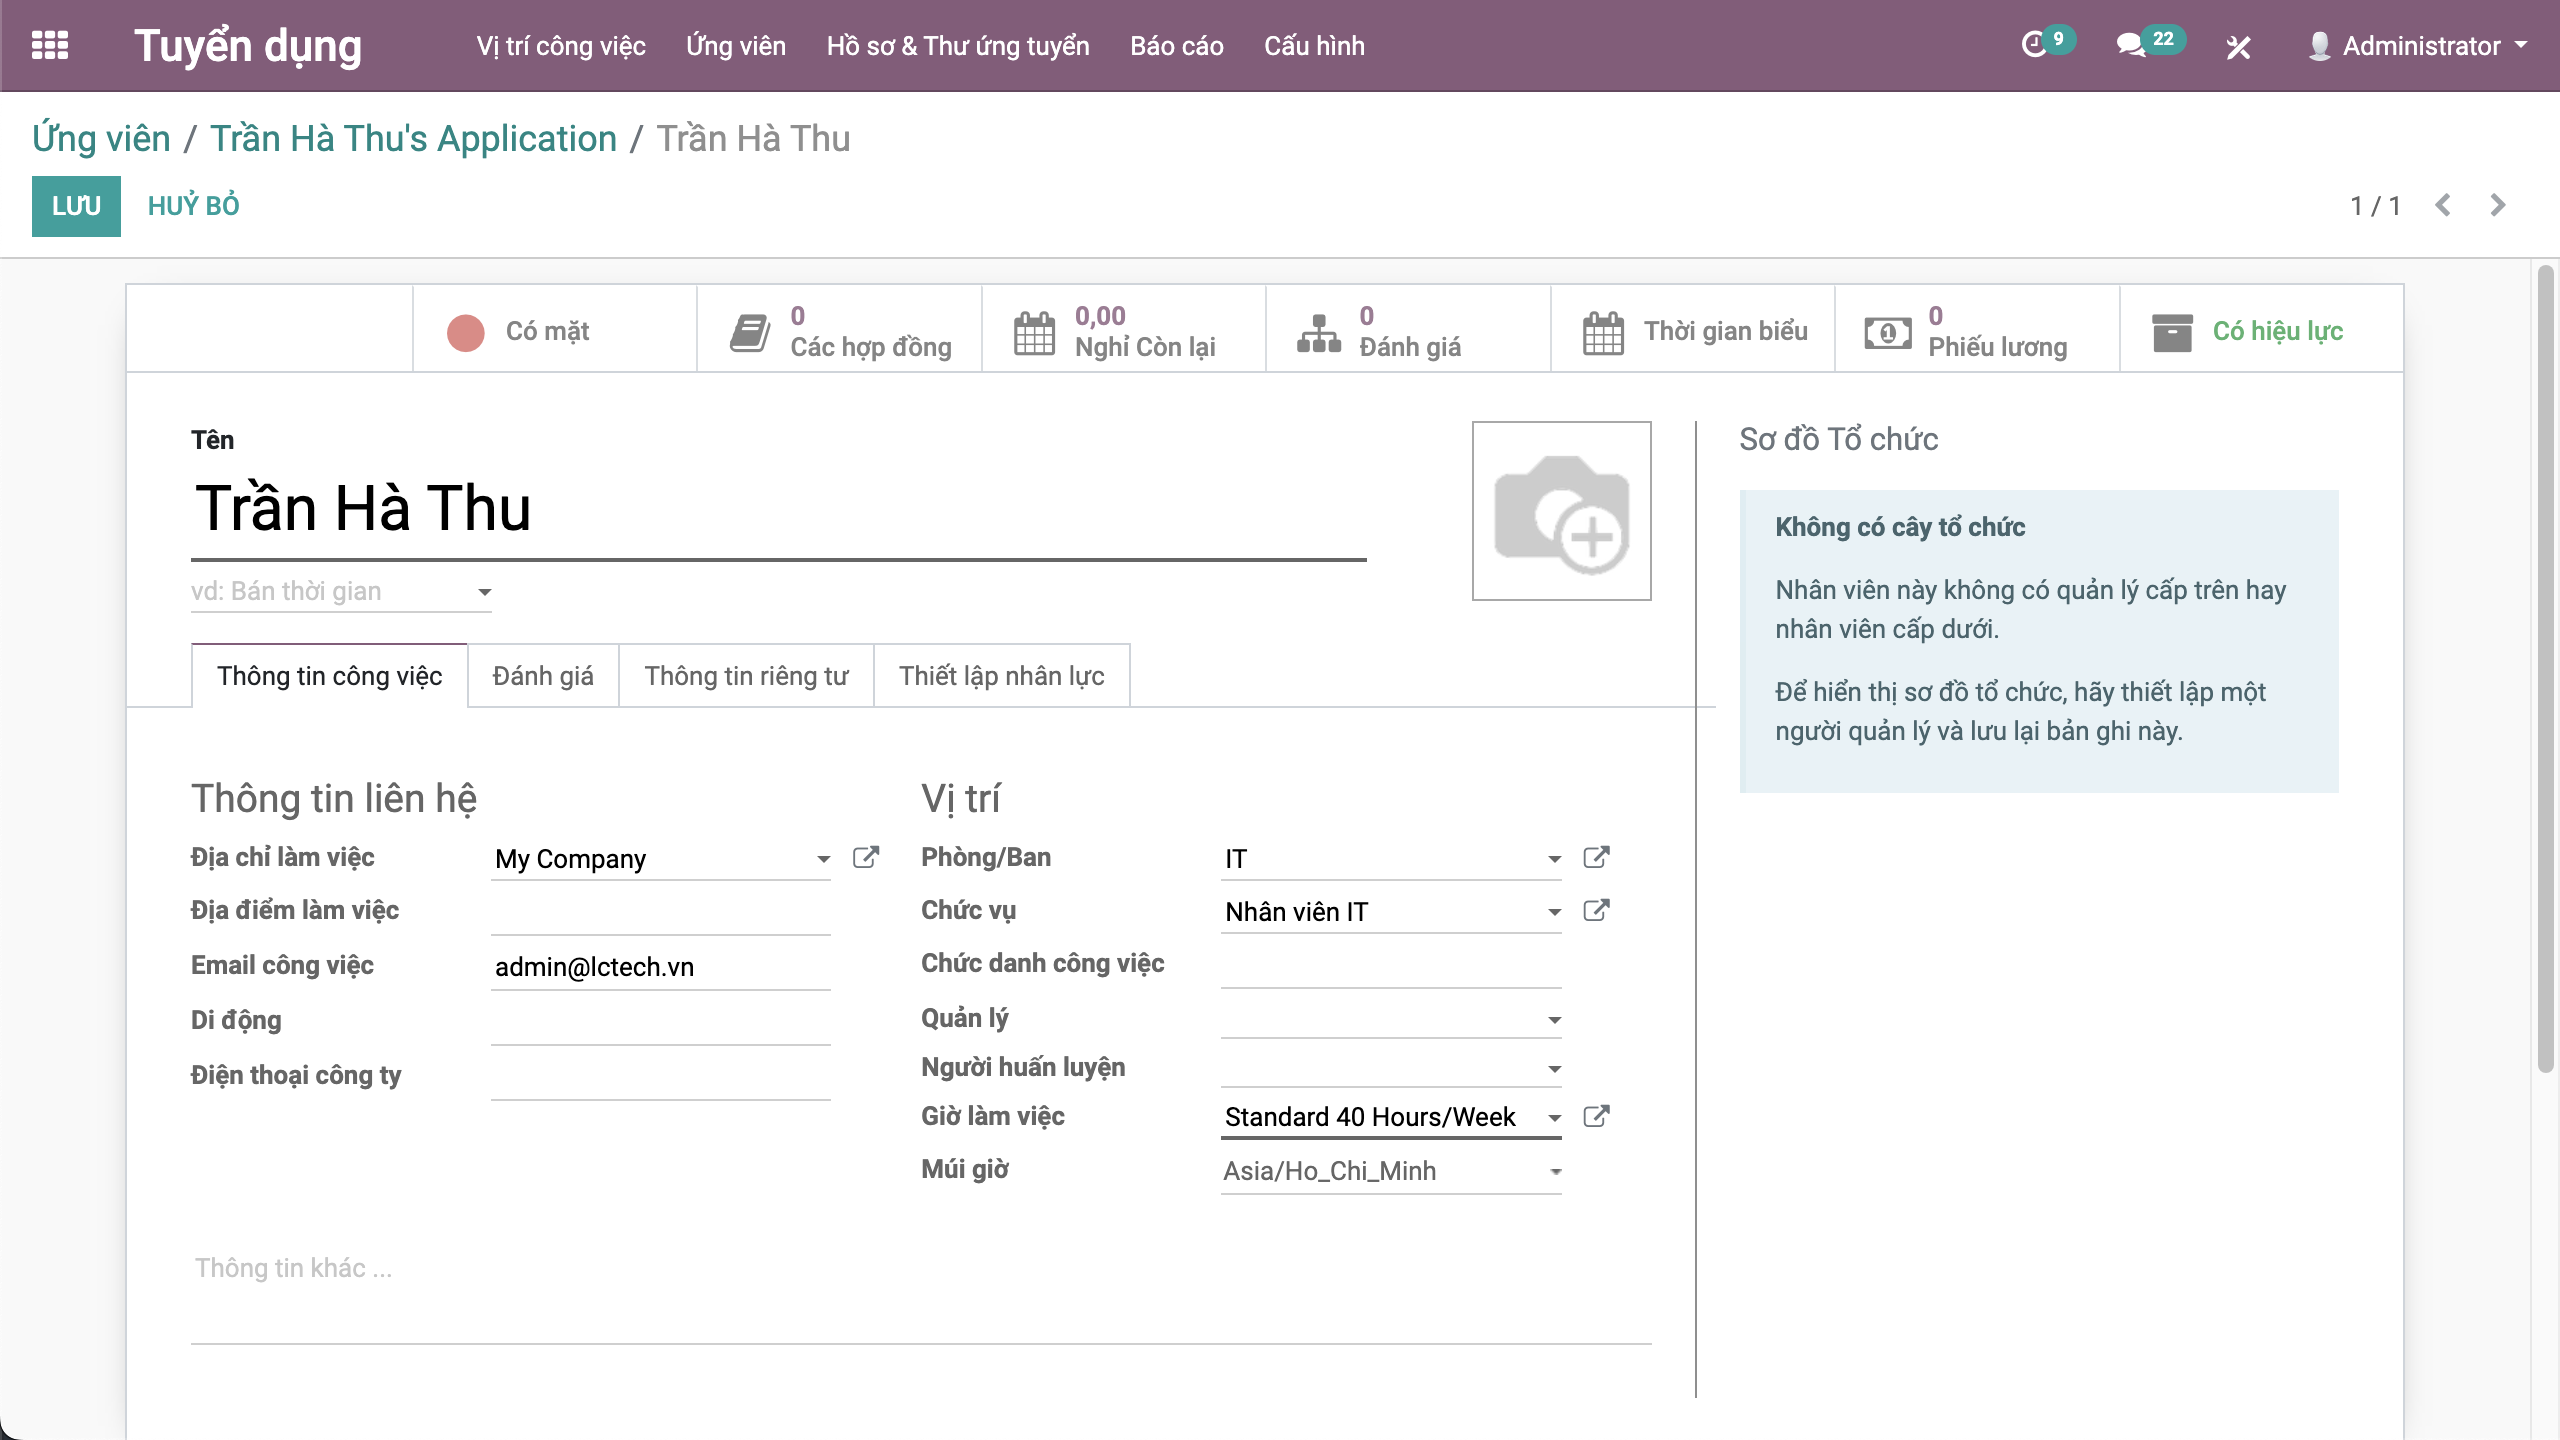The height and width of the screenshot is (1440, 2560).
Task: Expand the Quản lý dropdown
Action: tap(1554, 1020)
